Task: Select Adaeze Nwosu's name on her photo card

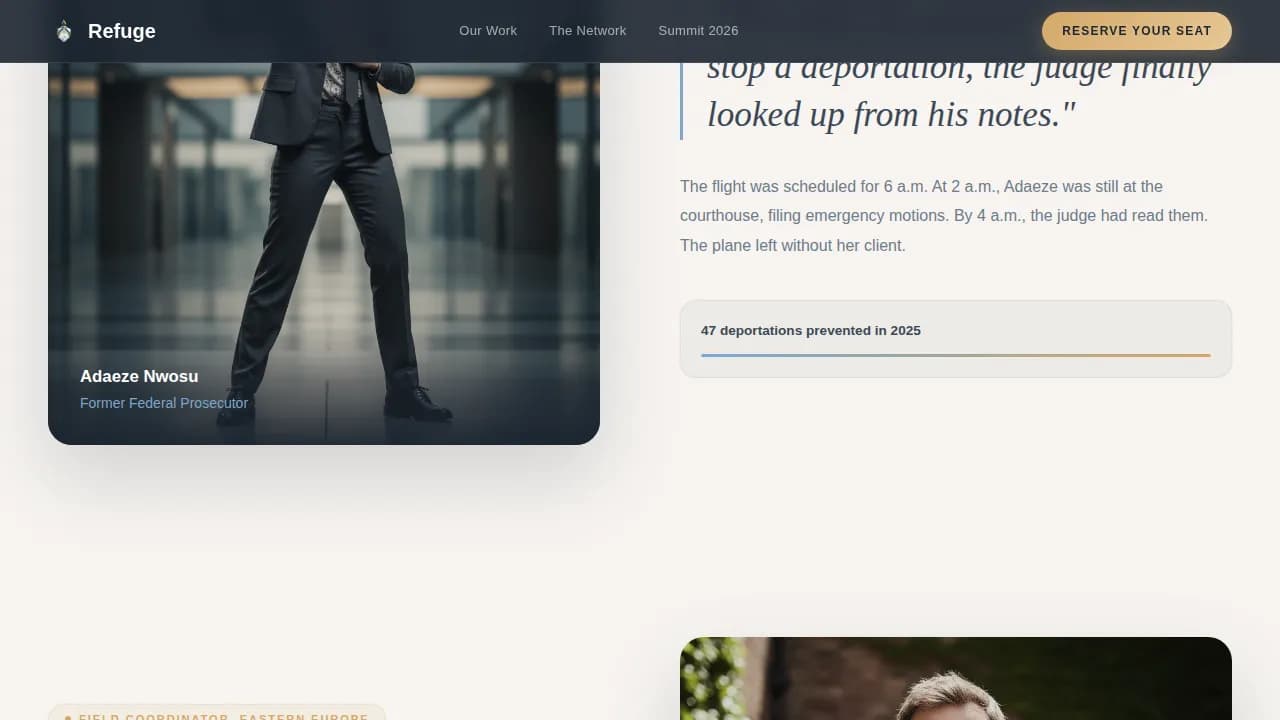Action: point(139,376)
